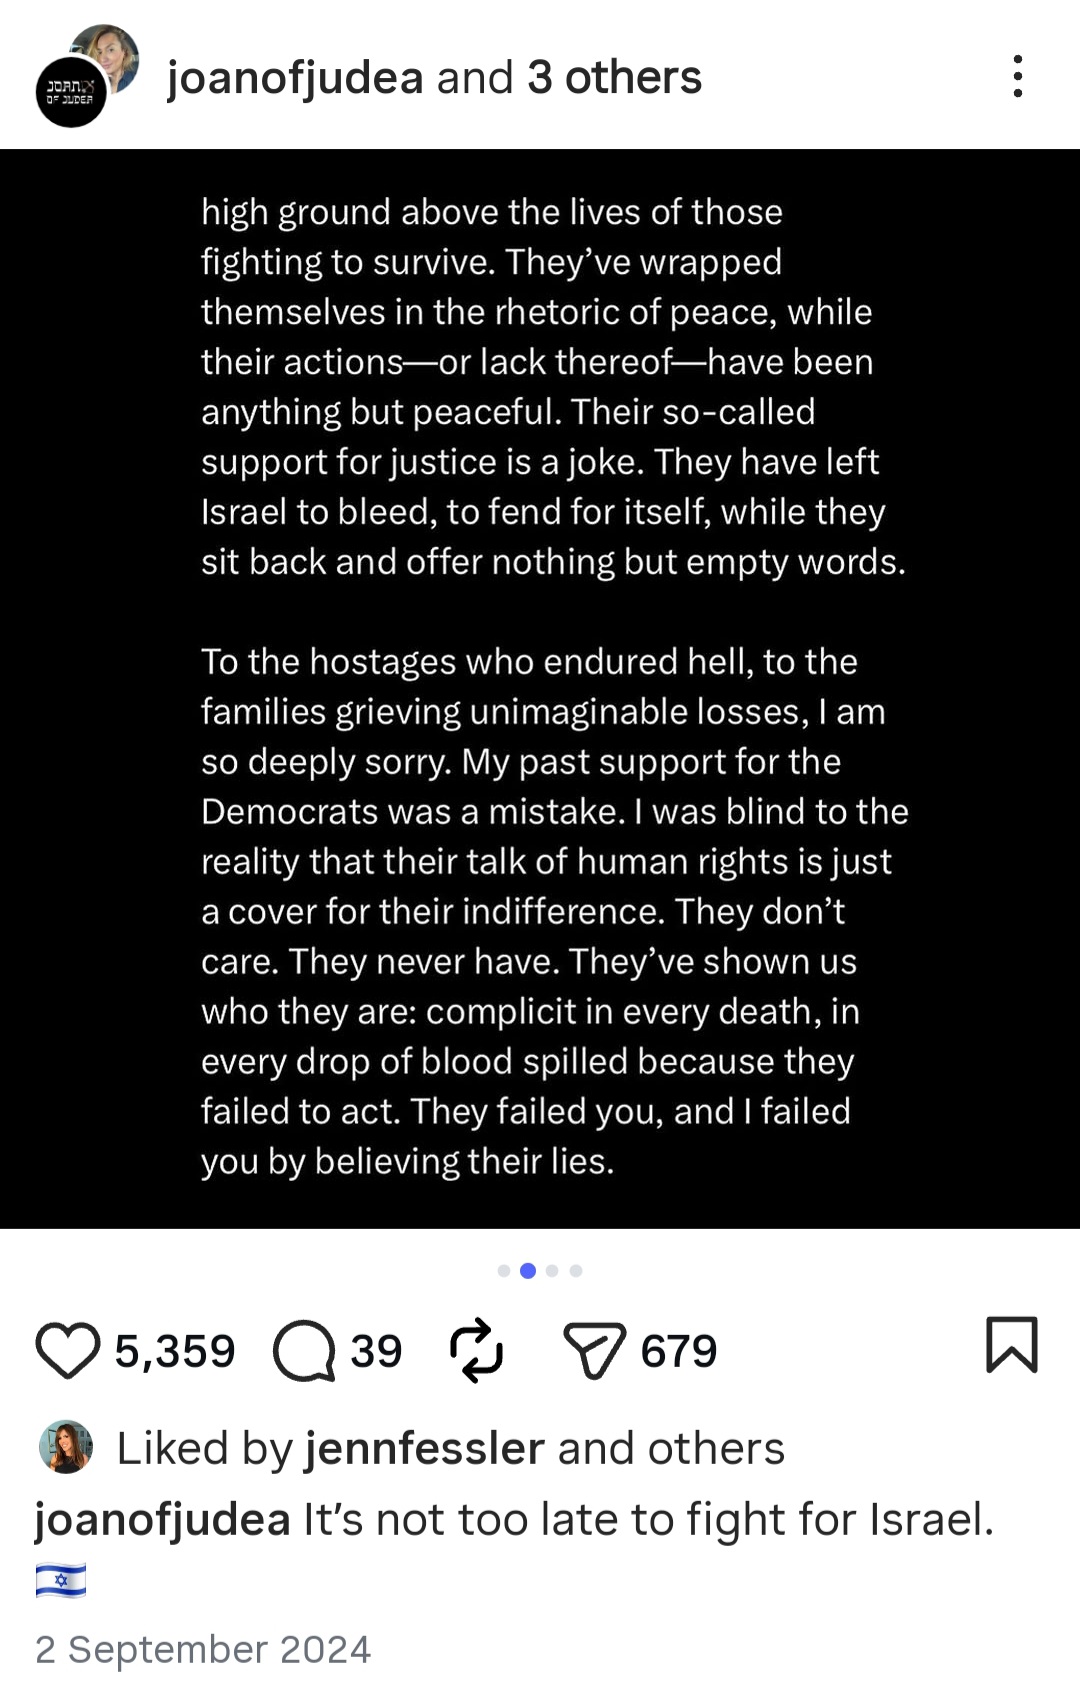Tap the 39 comments count

point(376,1351)
